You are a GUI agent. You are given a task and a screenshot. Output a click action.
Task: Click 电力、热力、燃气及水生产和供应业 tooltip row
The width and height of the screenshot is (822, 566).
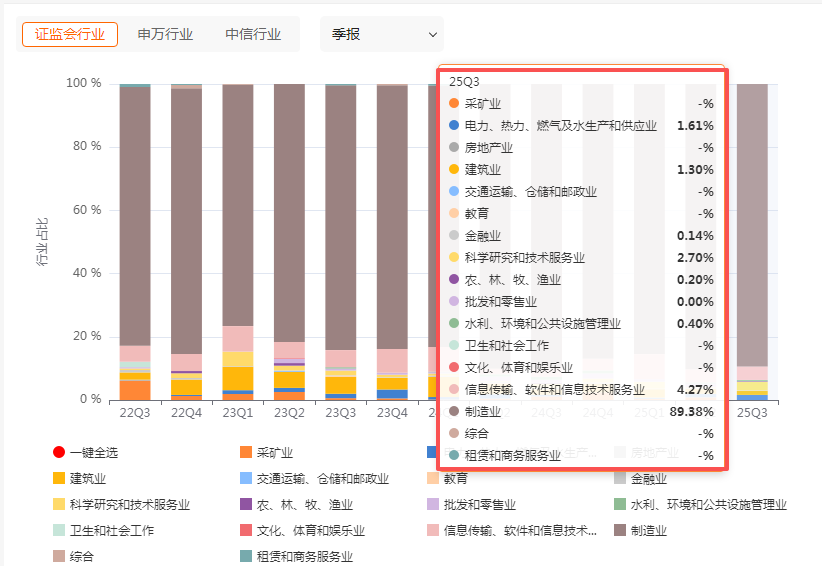coord(581,125)
